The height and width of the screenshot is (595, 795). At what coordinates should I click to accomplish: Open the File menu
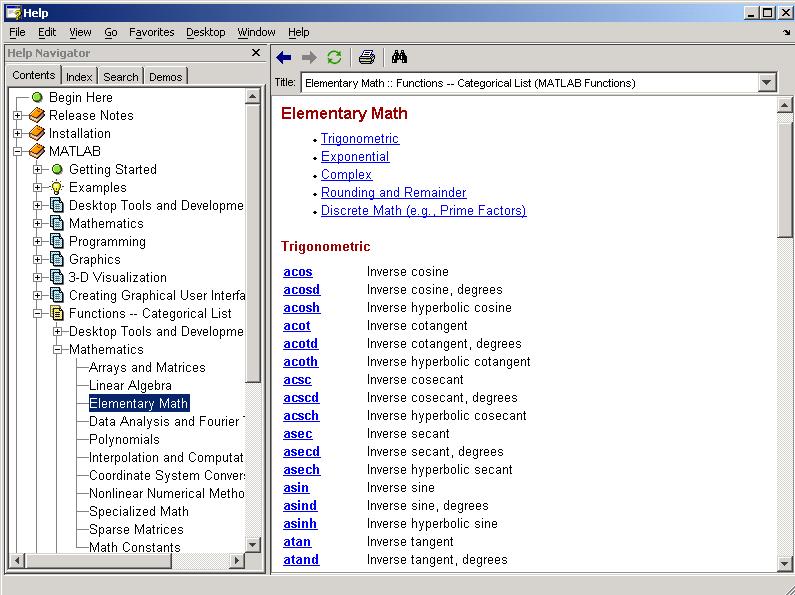(x=17, y=32)
